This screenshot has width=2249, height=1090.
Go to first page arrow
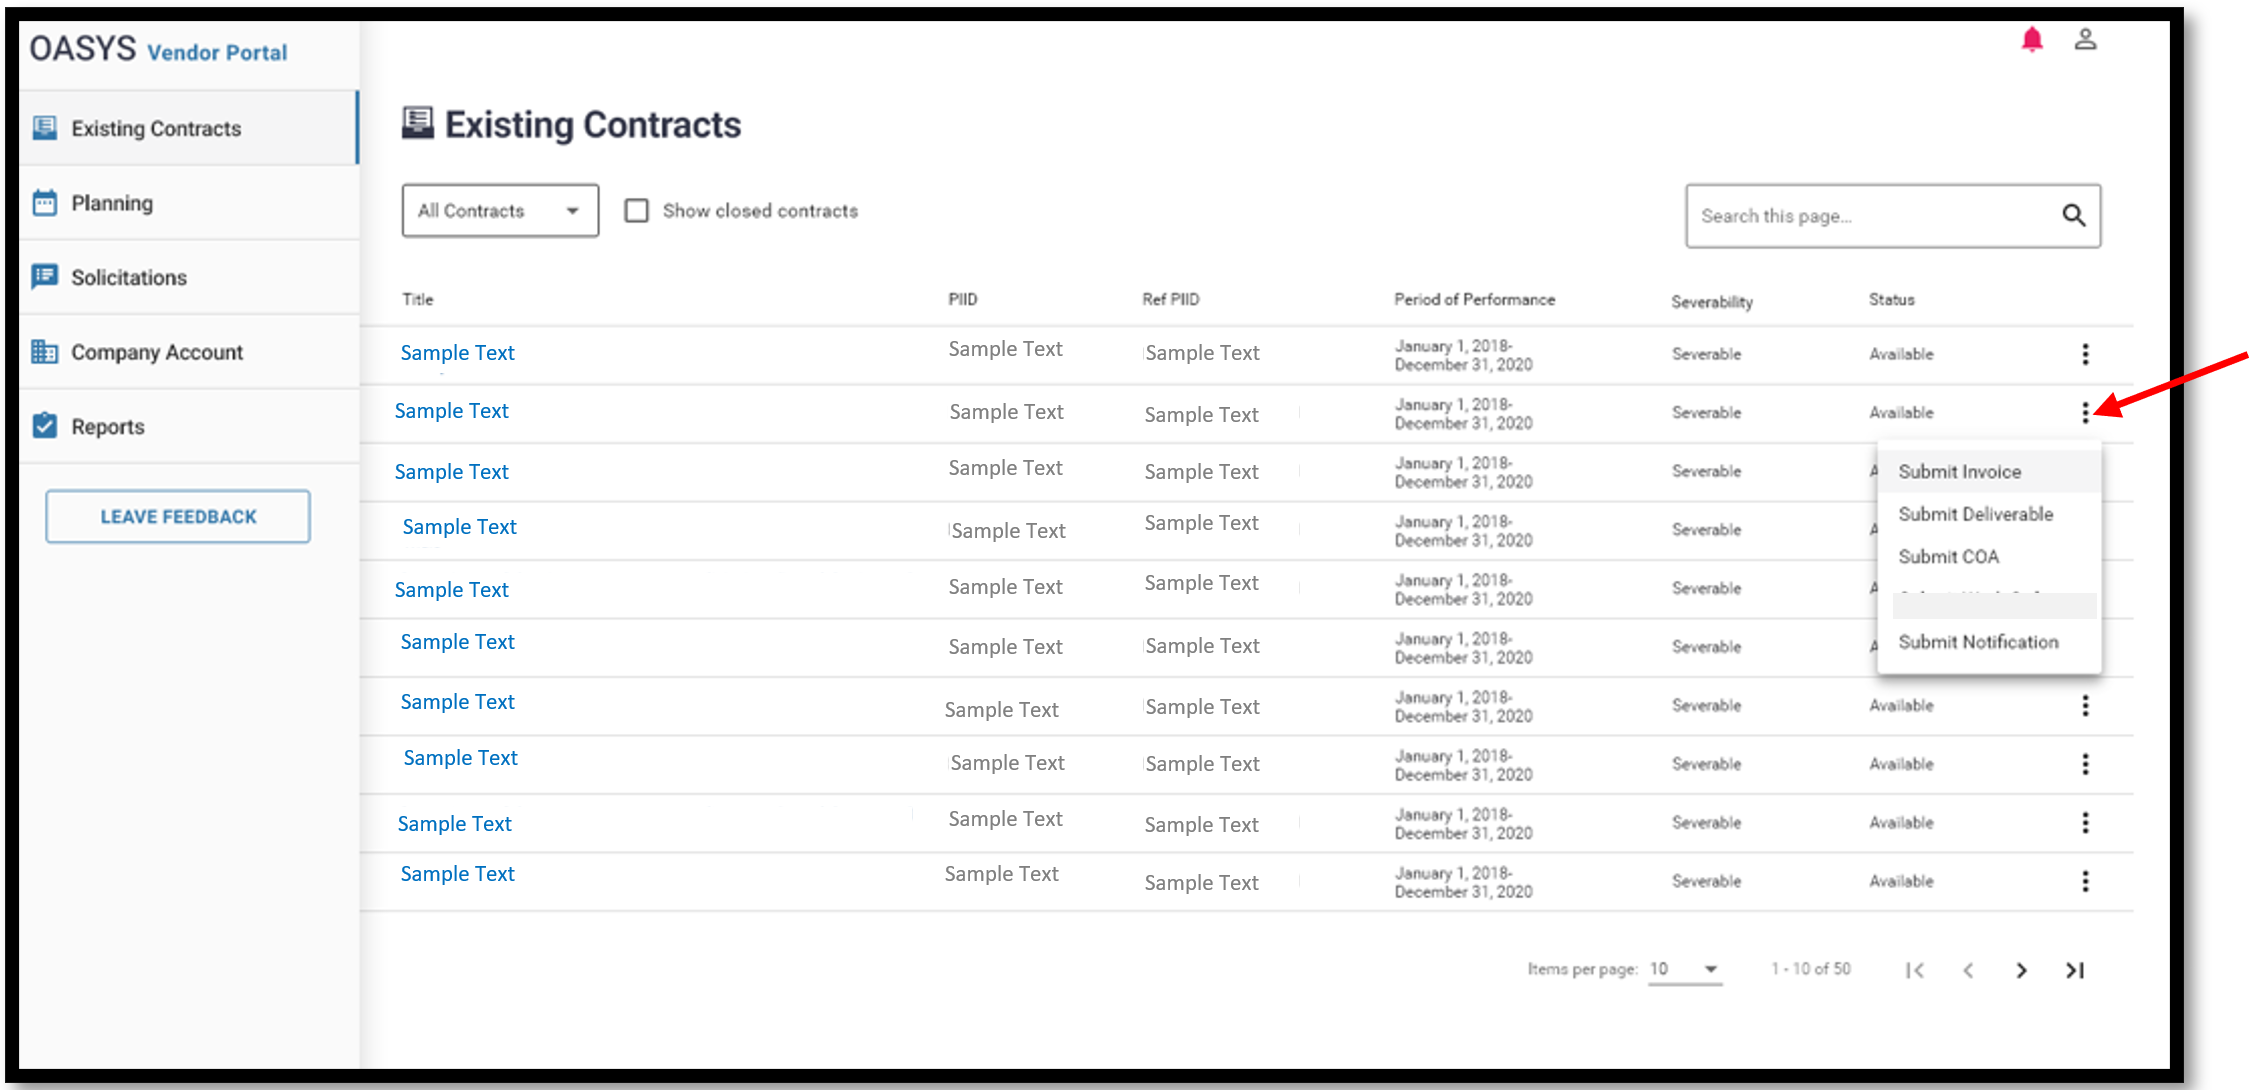[x=1914, y=970]
